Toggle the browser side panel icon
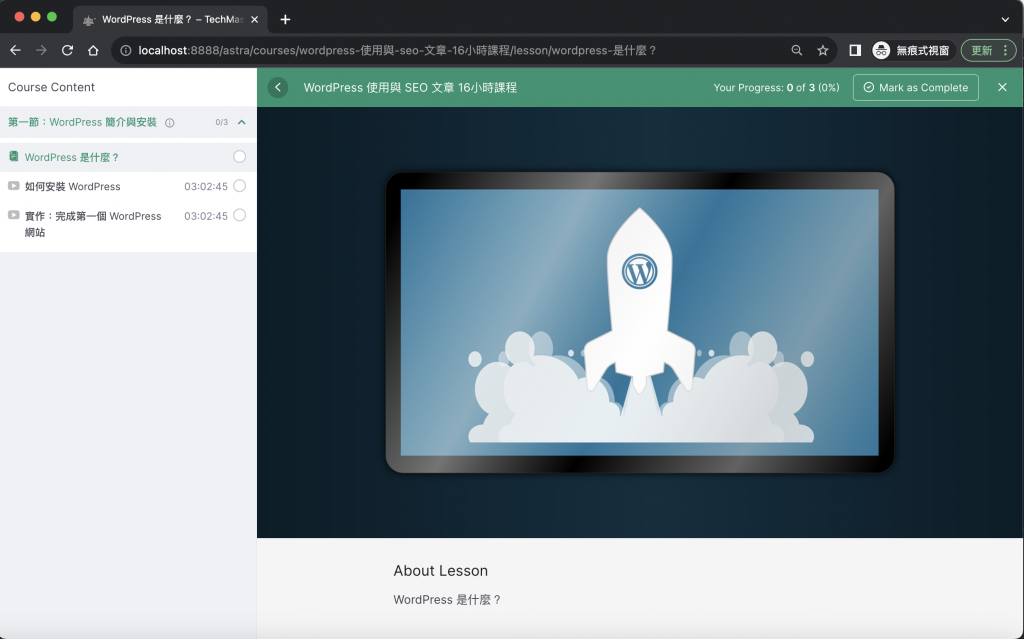The height and width of the screenshot is (639, 1024). click(x=855, y=50)
